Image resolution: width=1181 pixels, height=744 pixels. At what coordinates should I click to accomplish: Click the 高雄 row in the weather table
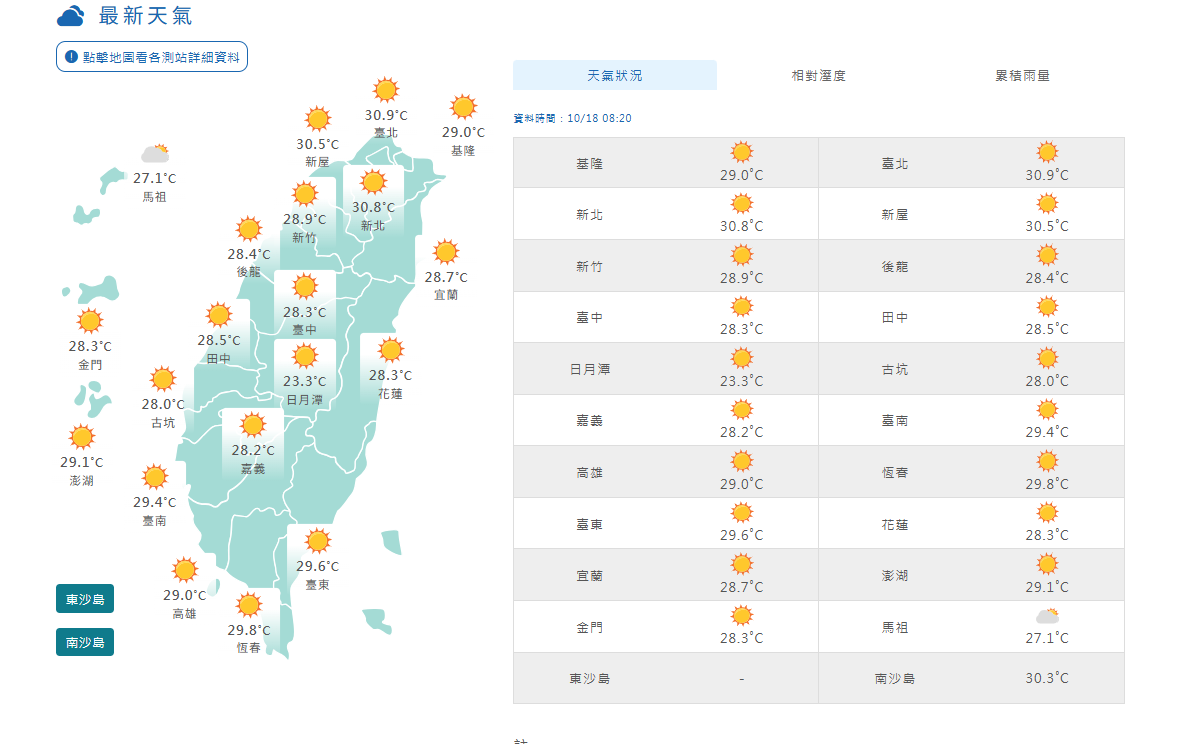pyautogui.click(x=590, y=472)
